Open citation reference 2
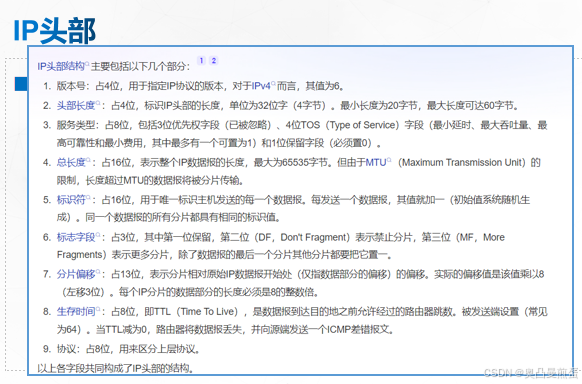This screenshot has width=582, height=384. tap(214, 60)
